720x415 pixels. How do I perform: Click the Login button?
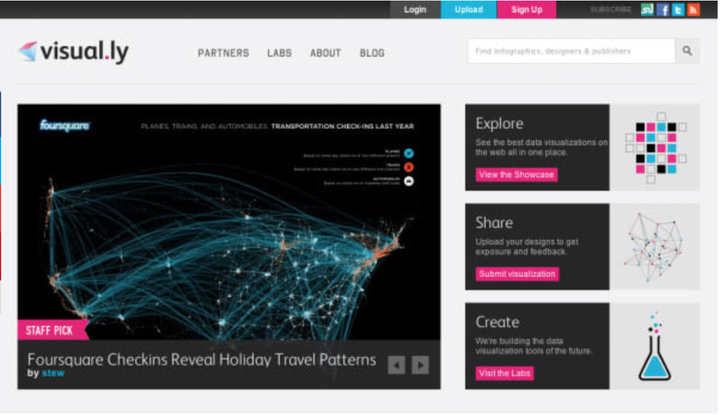tap(415, 10)
